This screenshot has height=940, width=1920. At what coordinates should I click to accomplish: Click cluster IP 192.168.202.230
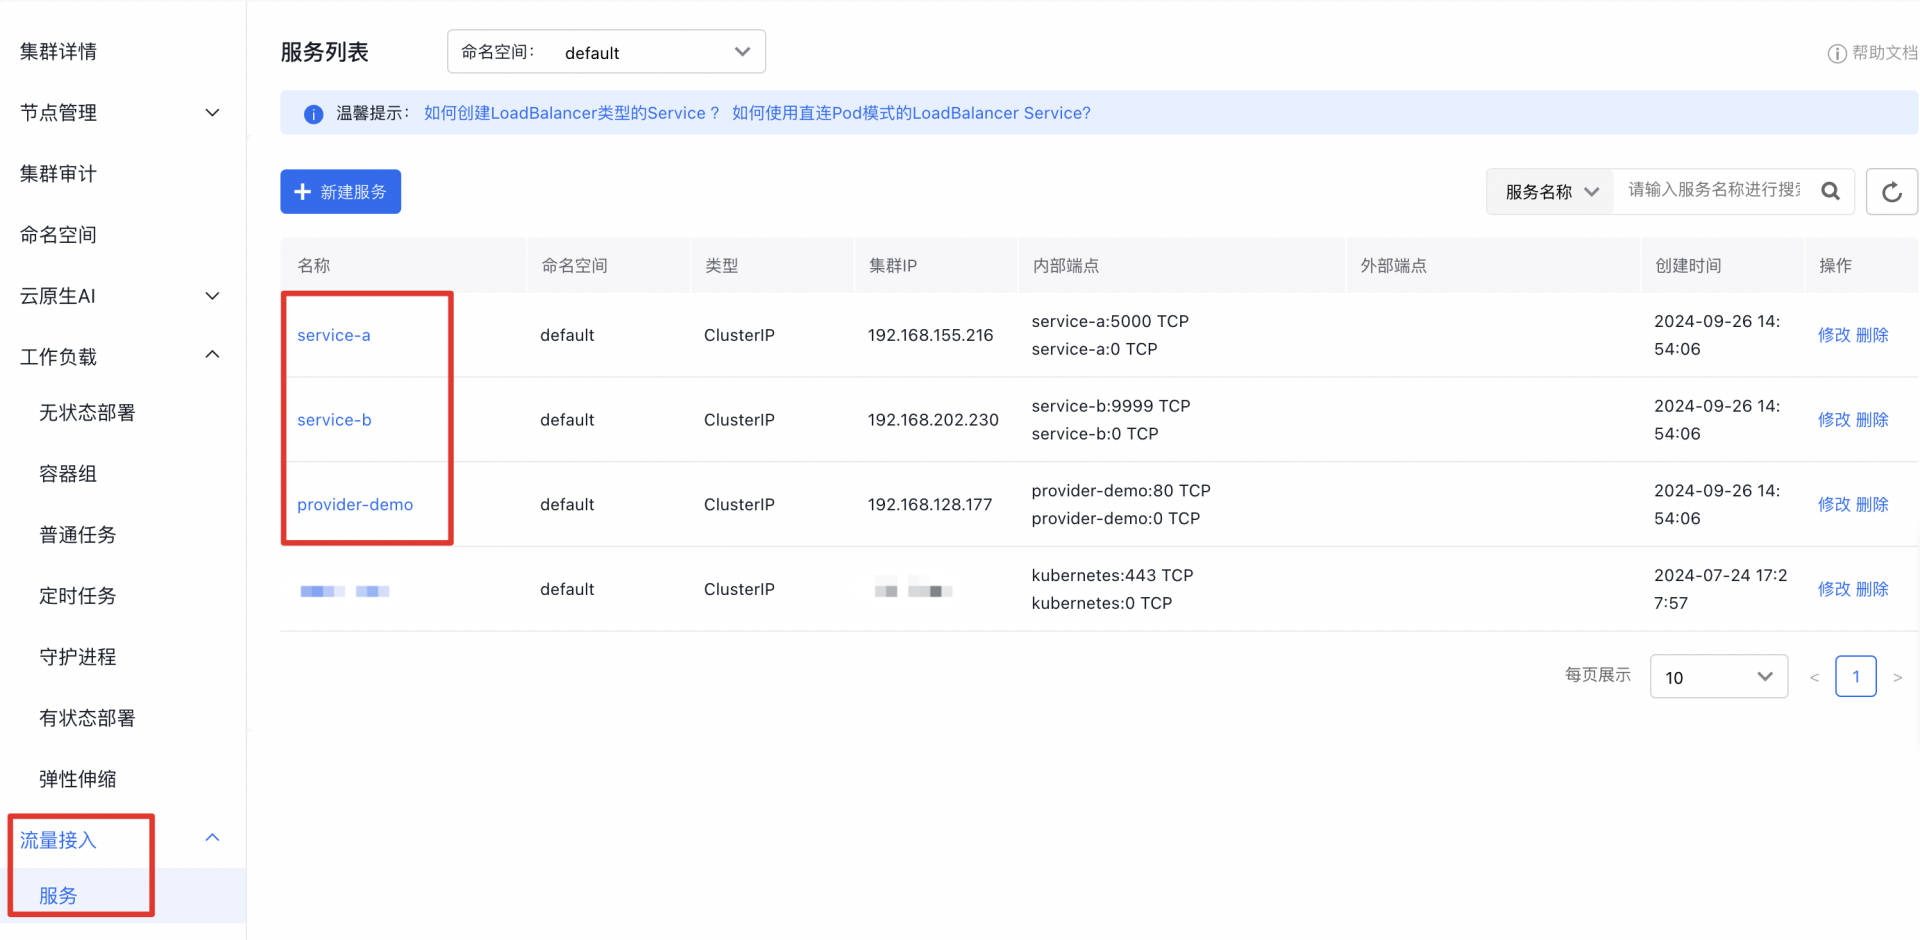(933, 420)
